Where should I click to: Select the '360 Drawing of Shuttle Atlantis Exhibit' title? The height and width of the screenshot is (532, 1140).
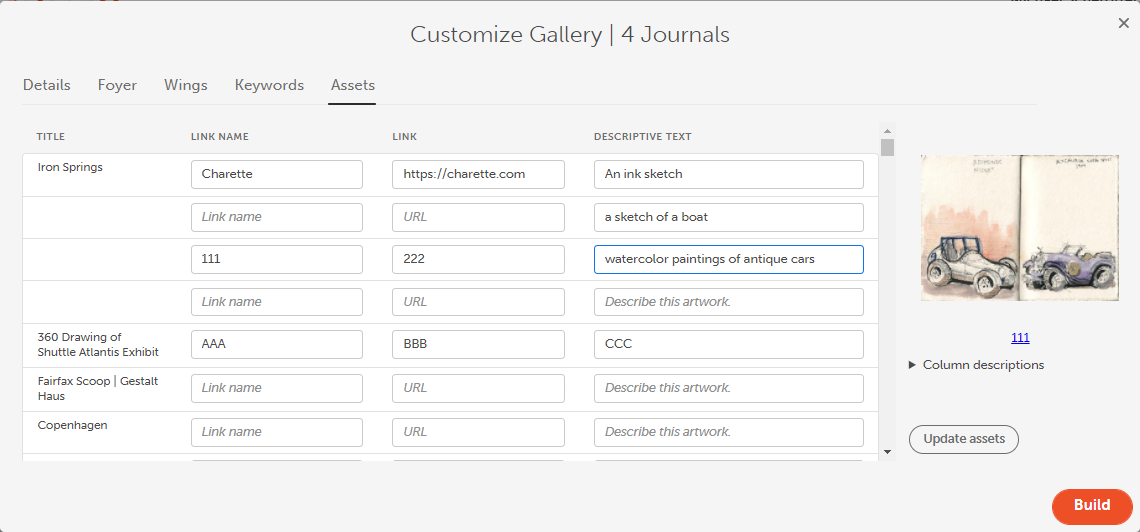click(98, 344)
